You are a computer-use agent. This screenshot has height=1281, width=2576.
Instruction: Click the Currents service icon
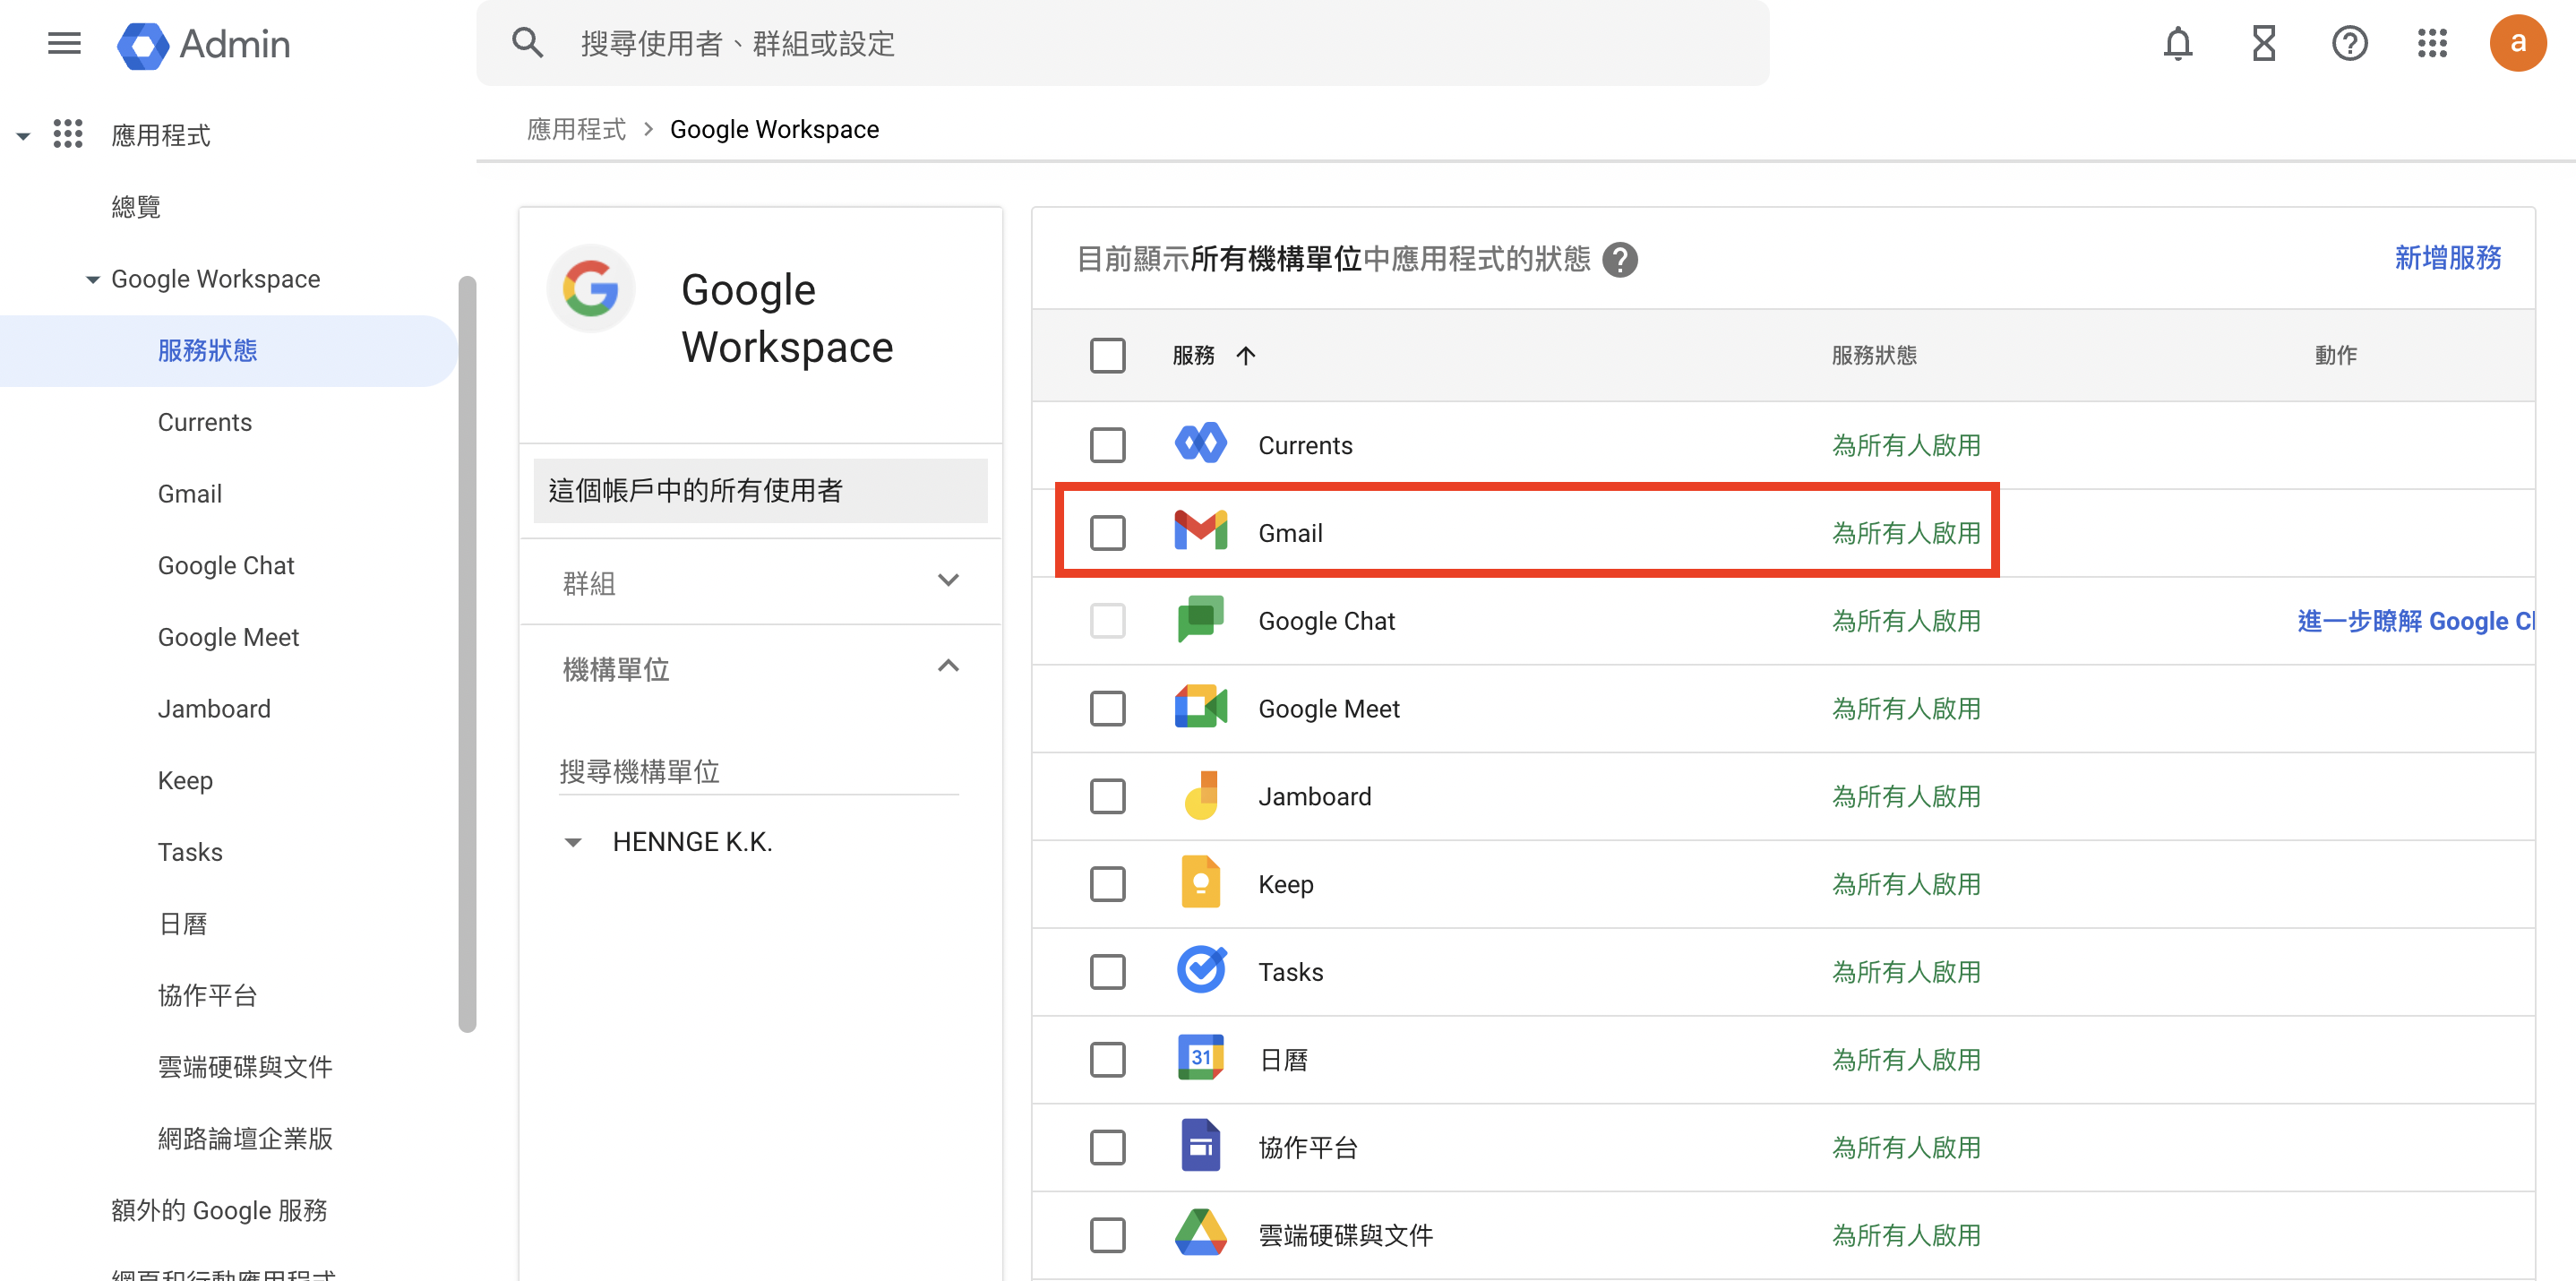[x=1200, y=444]
